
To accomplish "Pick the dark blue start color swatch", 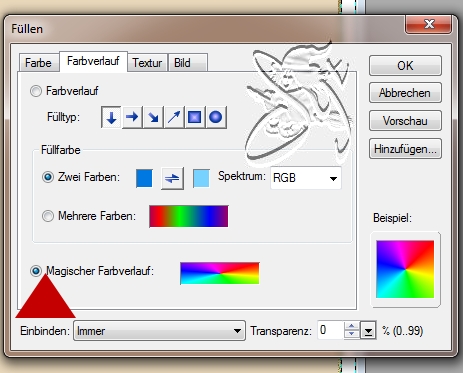I will (144, 178).
